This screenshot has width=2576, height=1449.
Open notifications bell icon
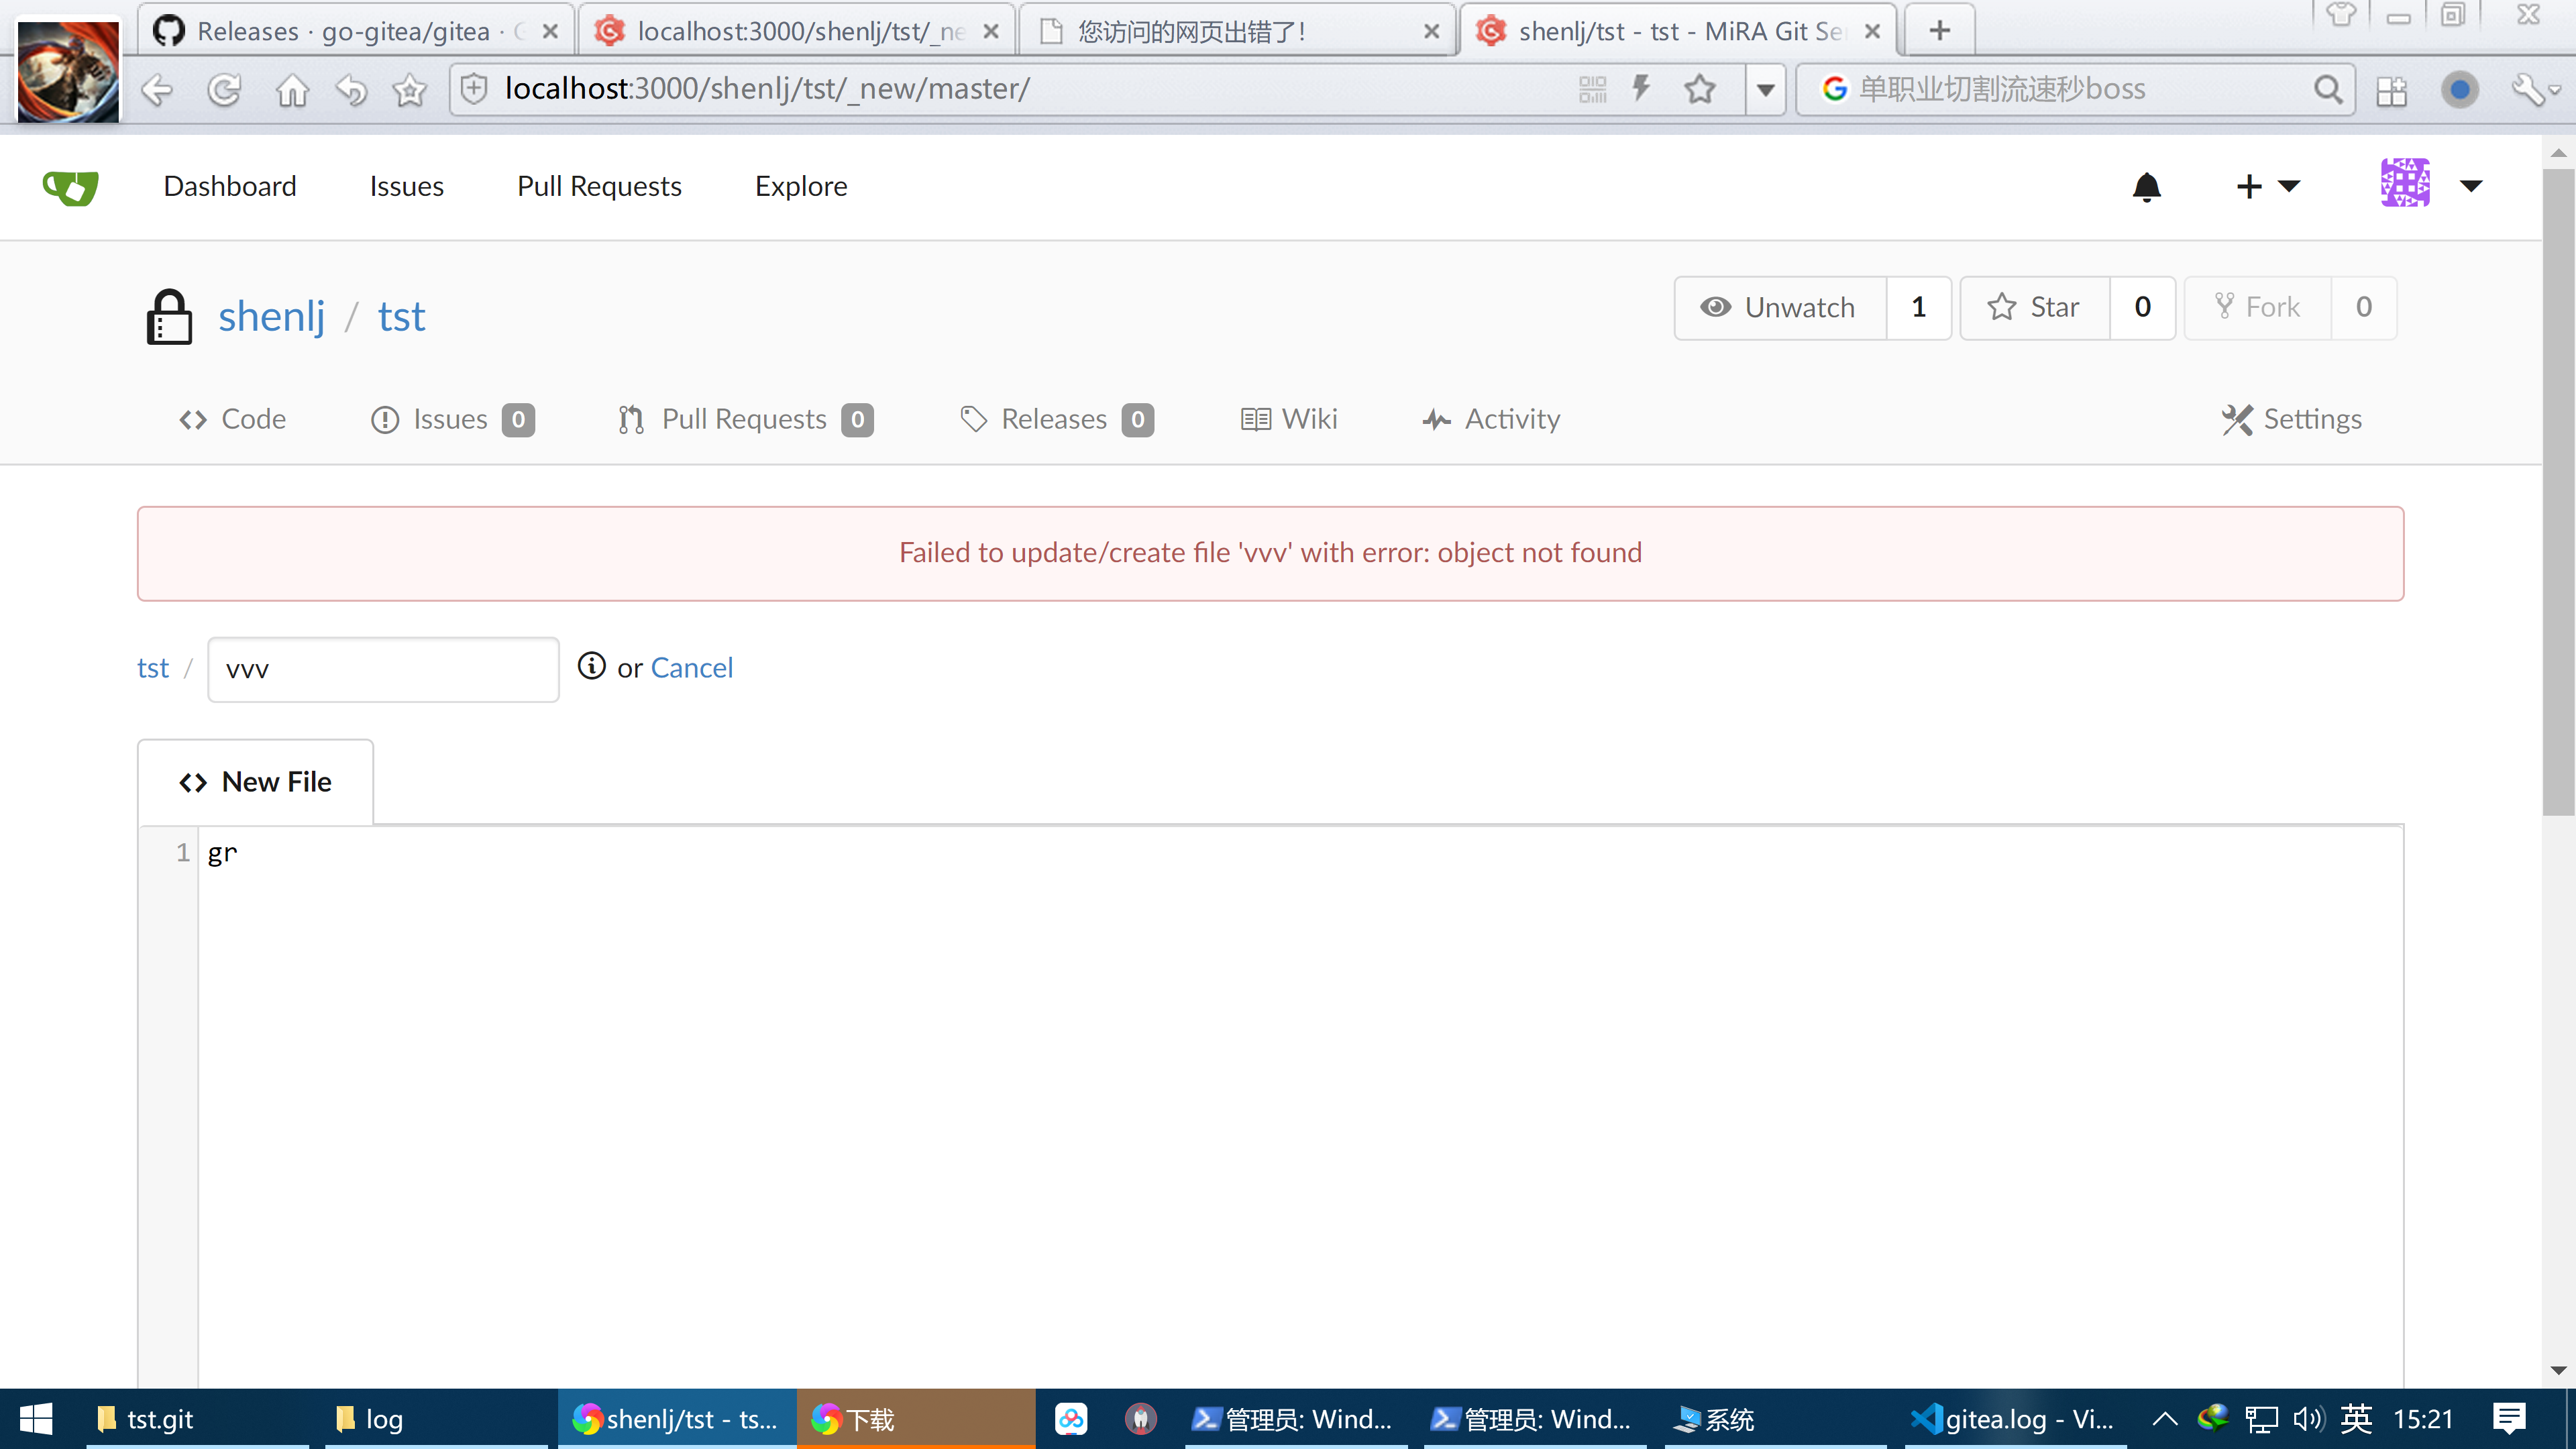point(2146,187)
